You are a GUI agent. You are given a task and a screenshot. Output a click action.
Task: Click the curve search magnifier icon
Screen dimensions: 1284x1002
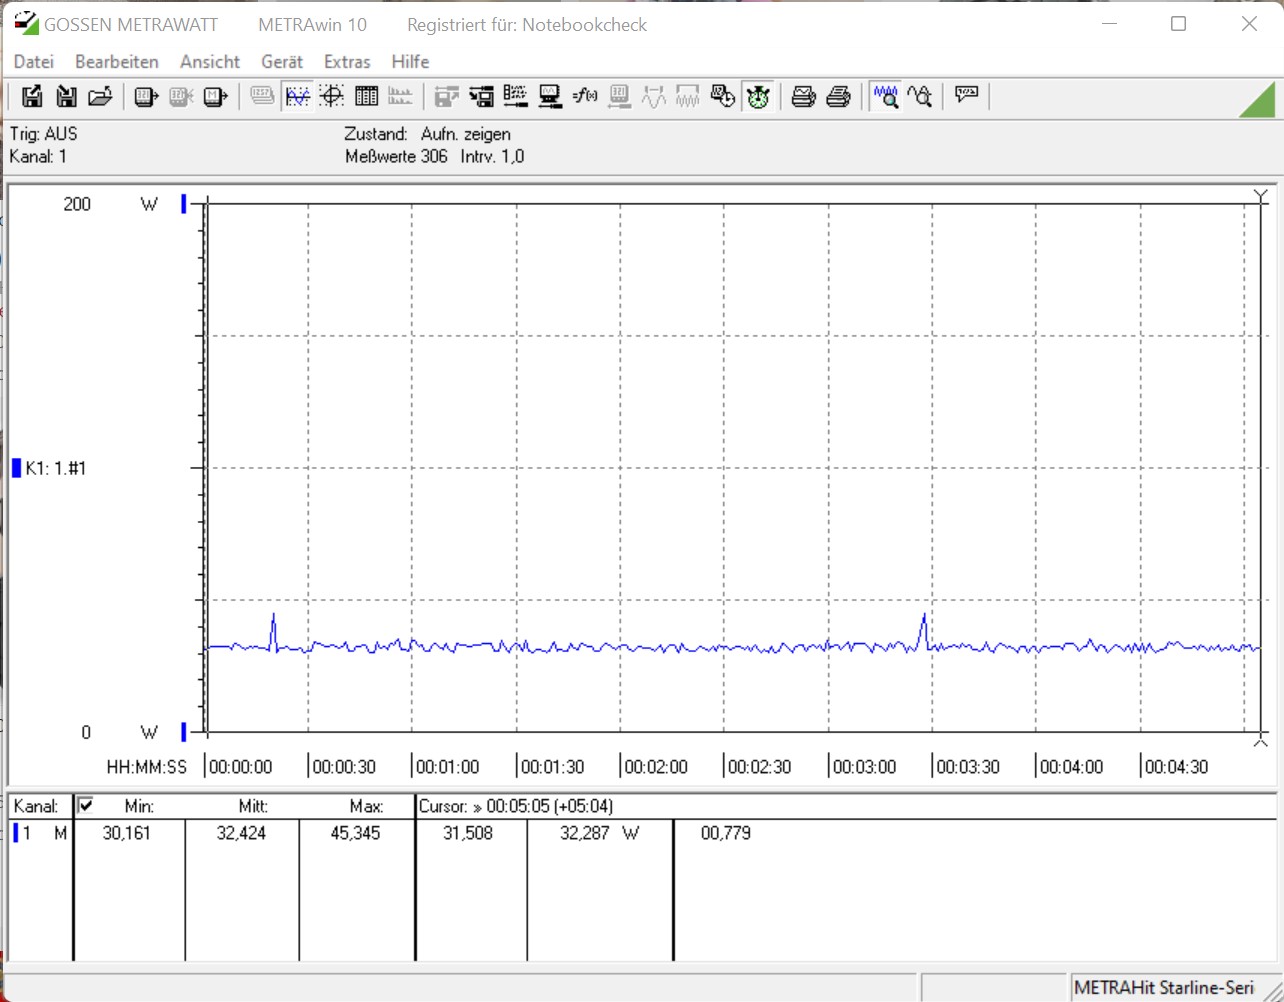tap(920, 97)
